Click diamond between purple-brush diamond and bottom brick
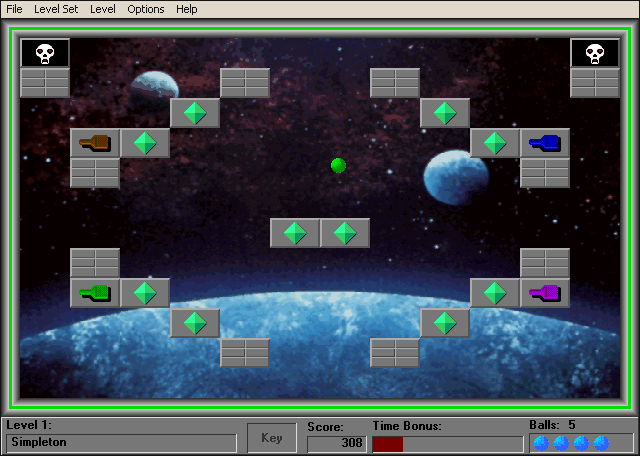 [x=445, y=323]
